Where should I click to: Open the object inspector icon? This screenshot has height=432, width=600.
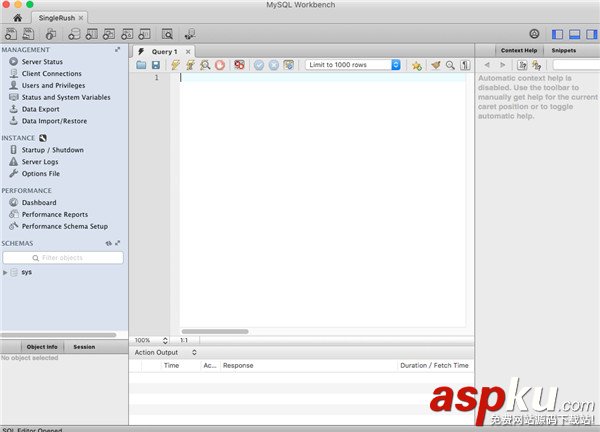[51, 34]
